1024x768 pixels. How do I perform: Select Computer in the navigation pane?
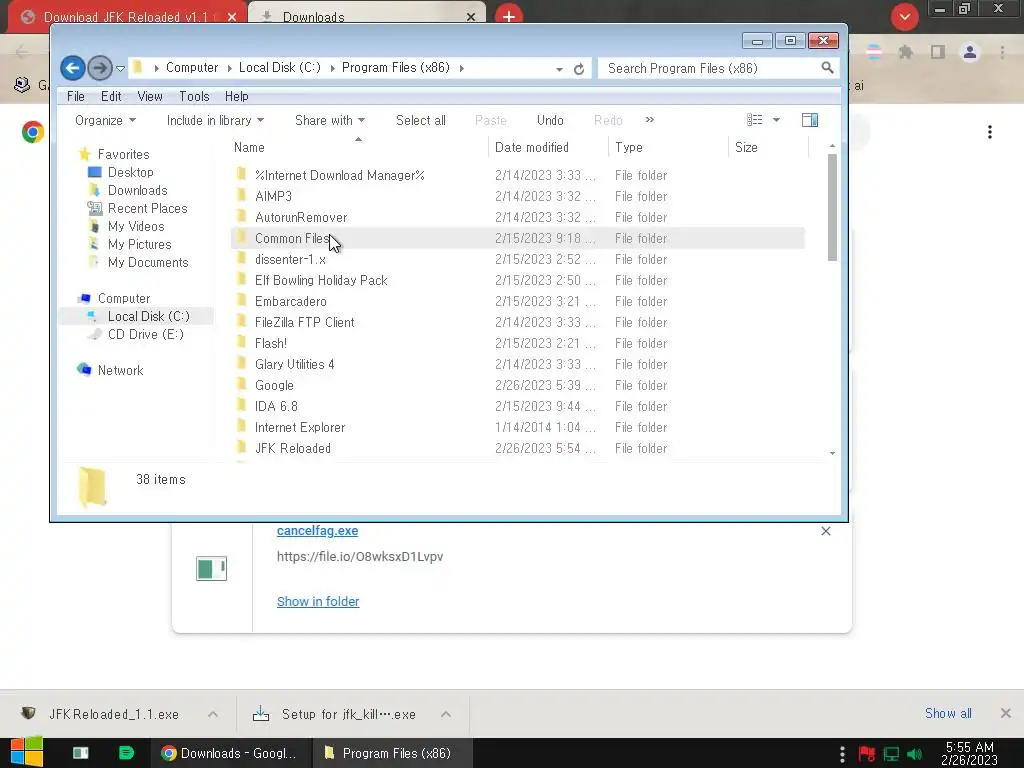(x=123, y=298)
